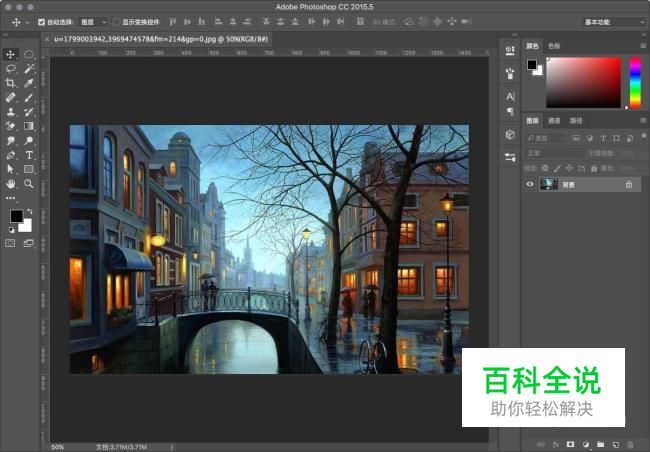
Task: Switch to the Layers tab
Action: click(532, 121)
